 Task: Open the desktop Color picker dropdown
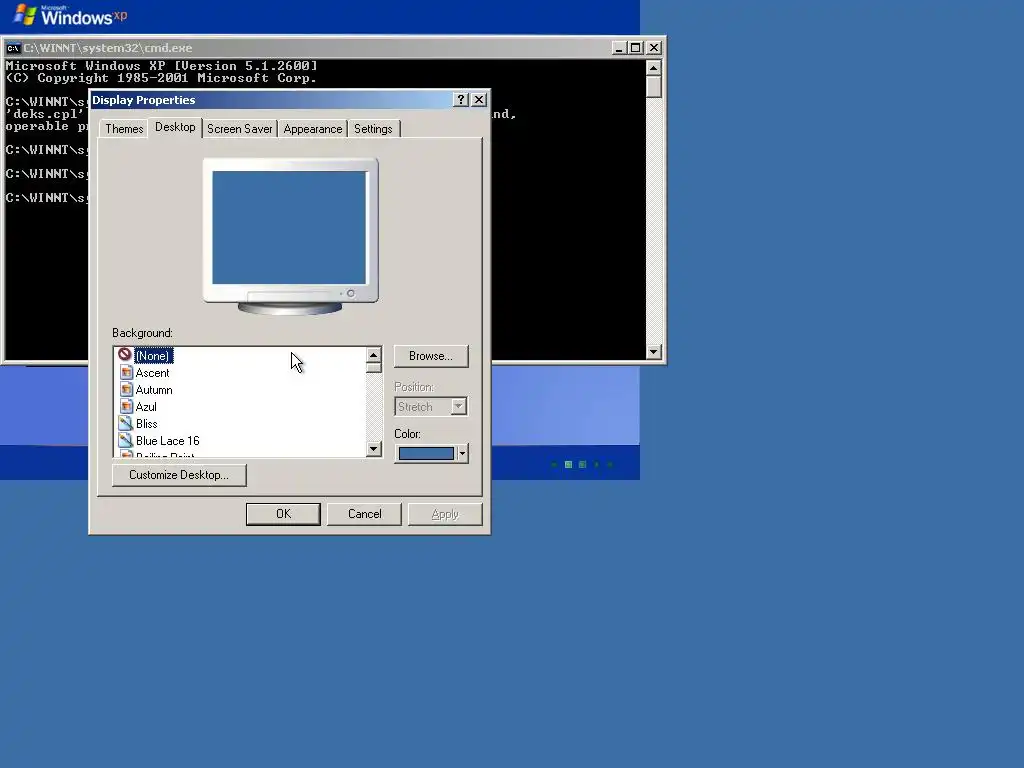tap(431, 453)
